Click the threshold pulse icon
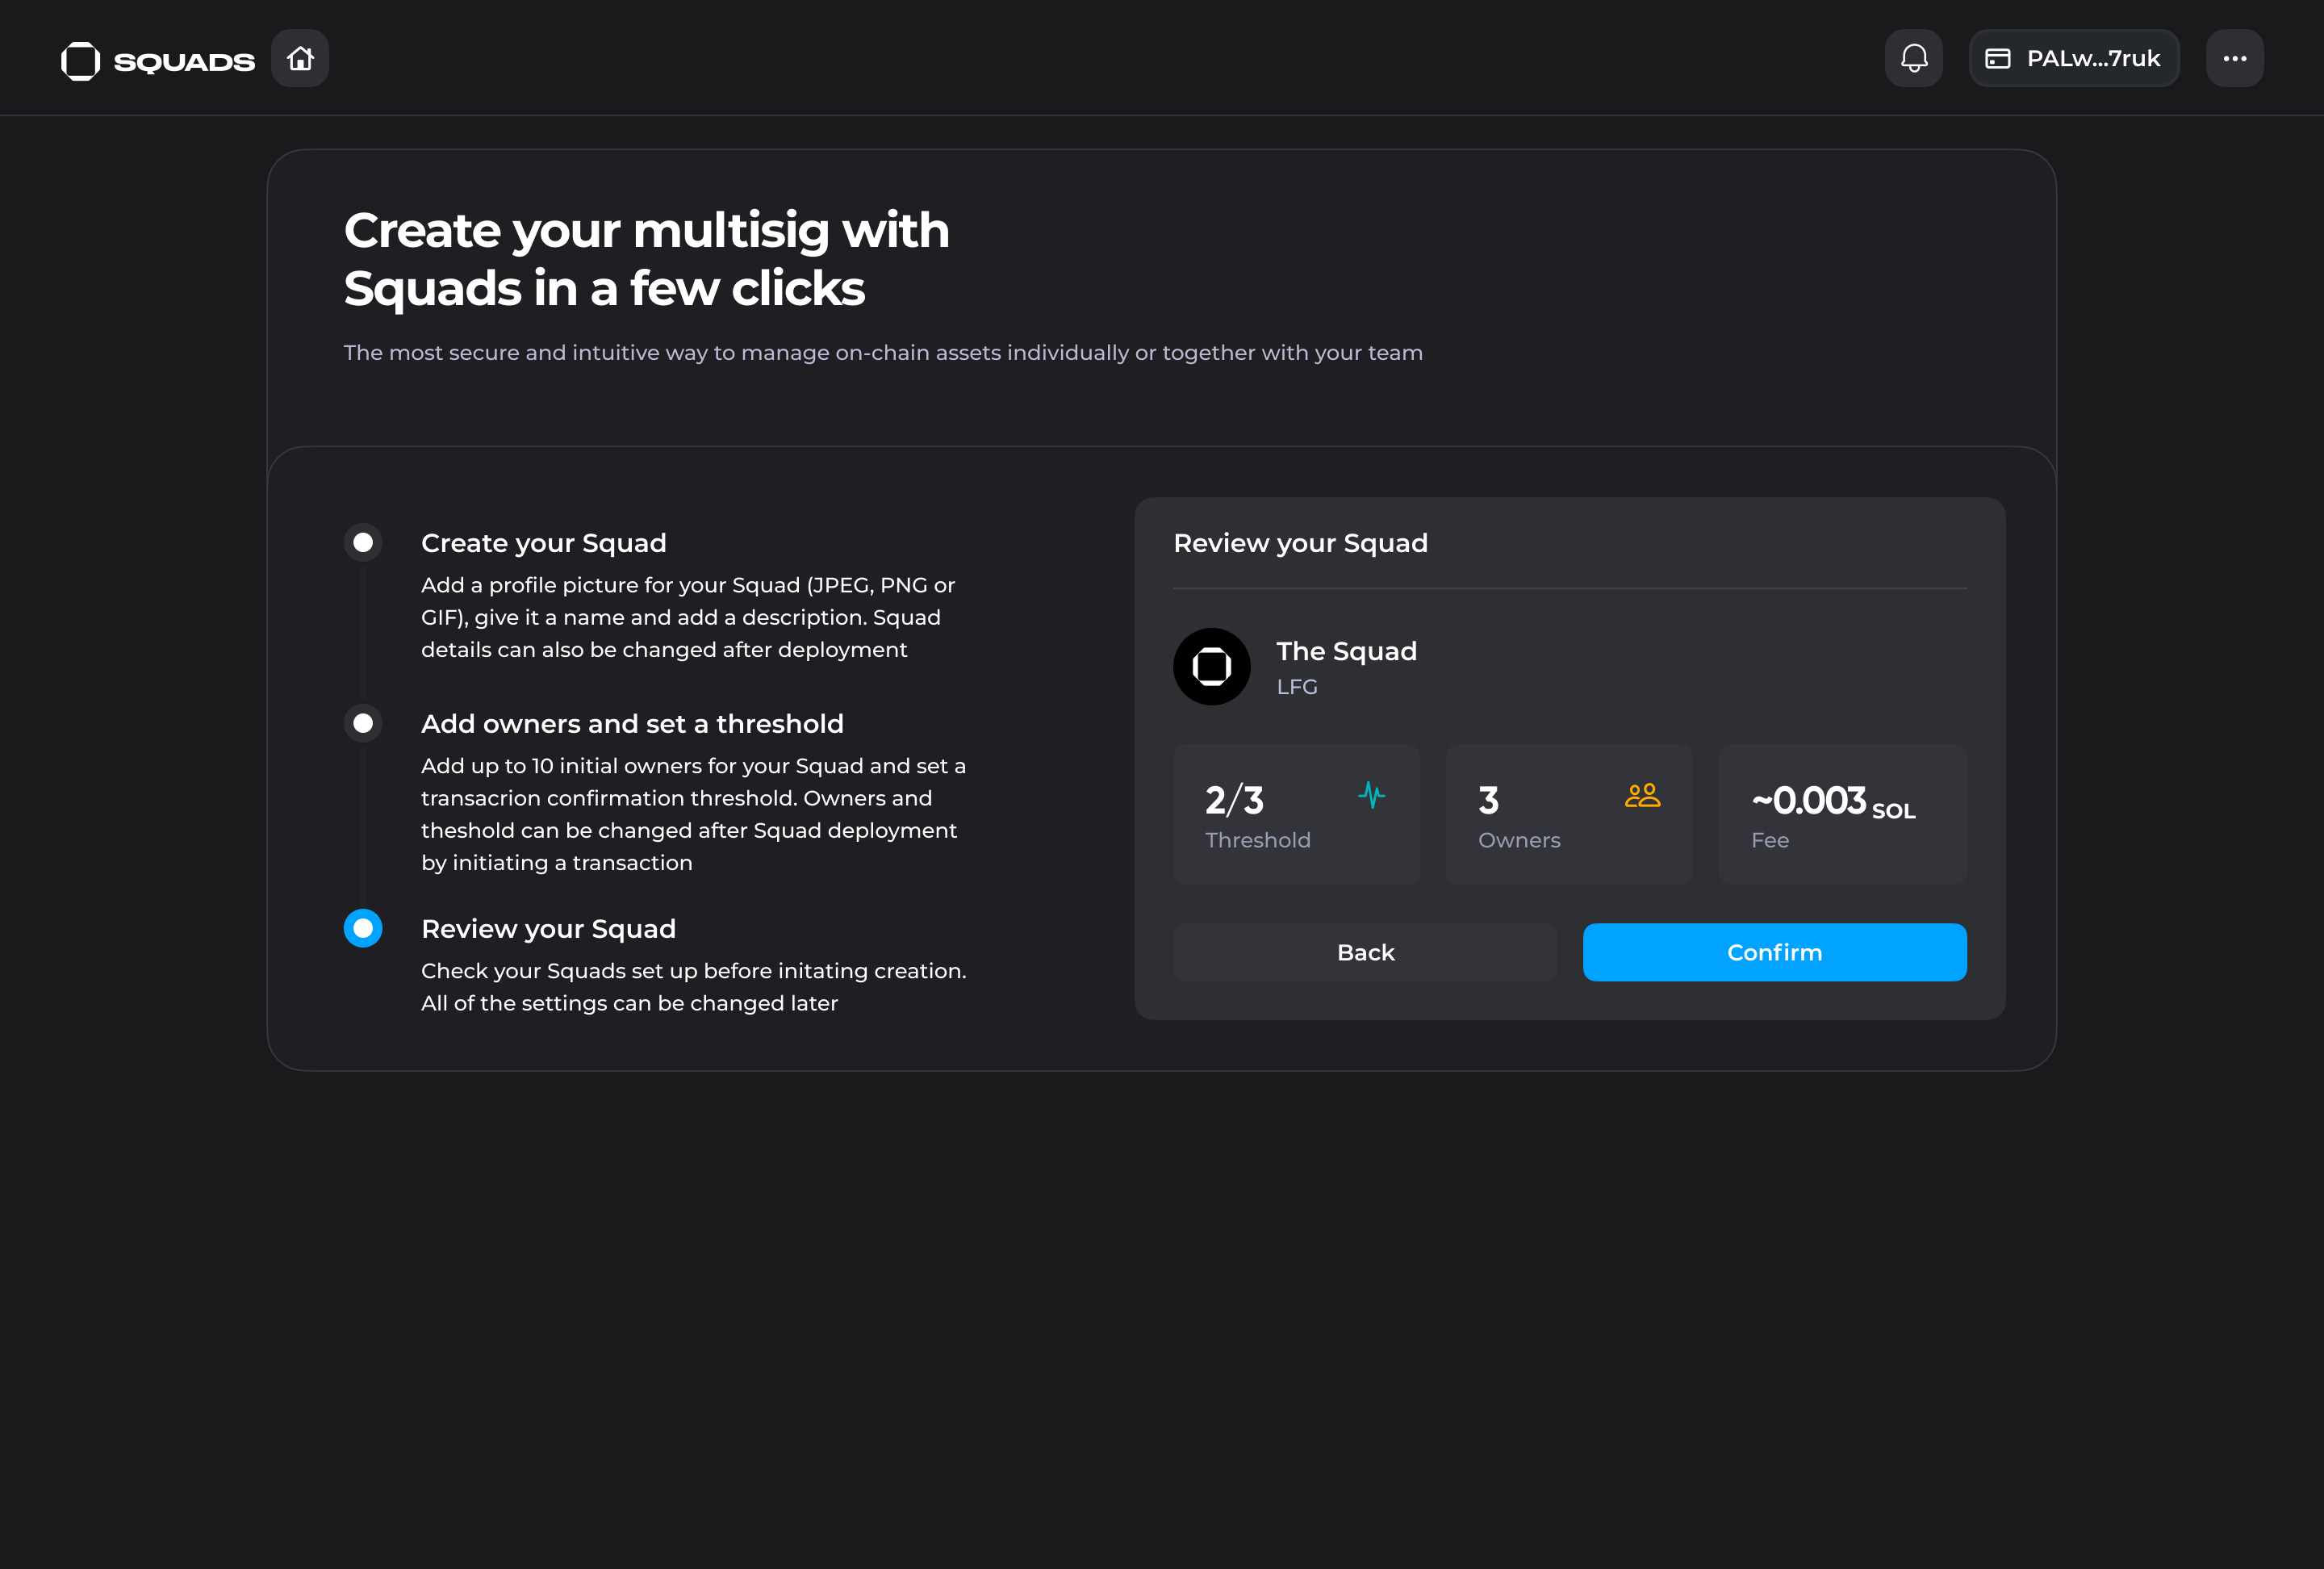Image resolution: width=2324 pixels, height=1569 pixels. 1371,795
